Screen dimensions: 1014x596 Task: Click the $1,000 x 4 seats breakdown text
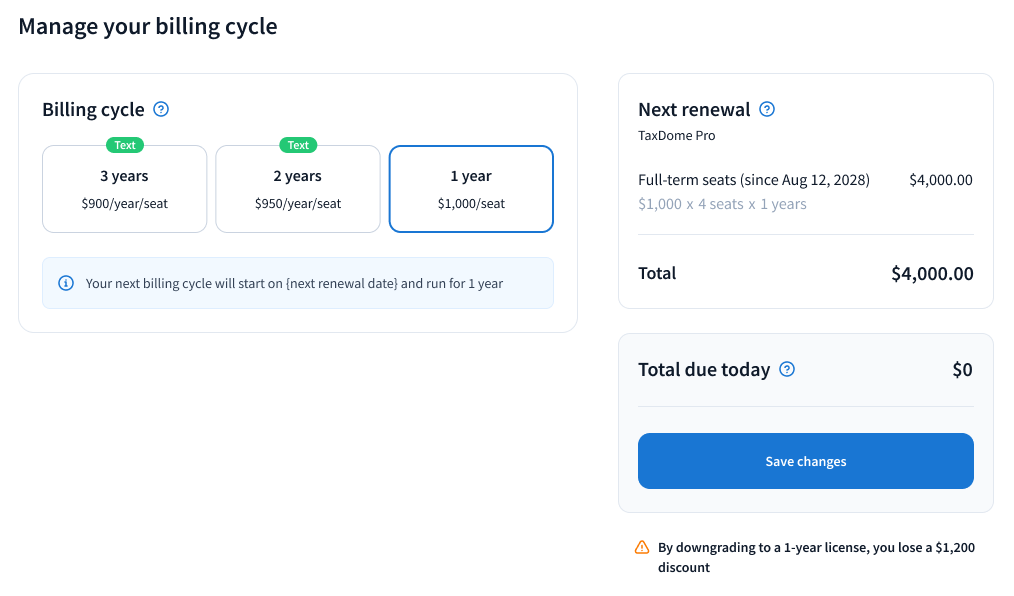point(722,204)
